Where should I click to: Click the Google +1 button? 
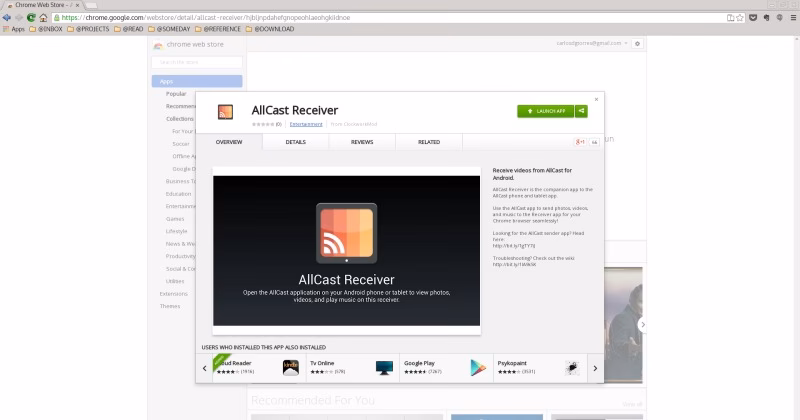[580, 142]
